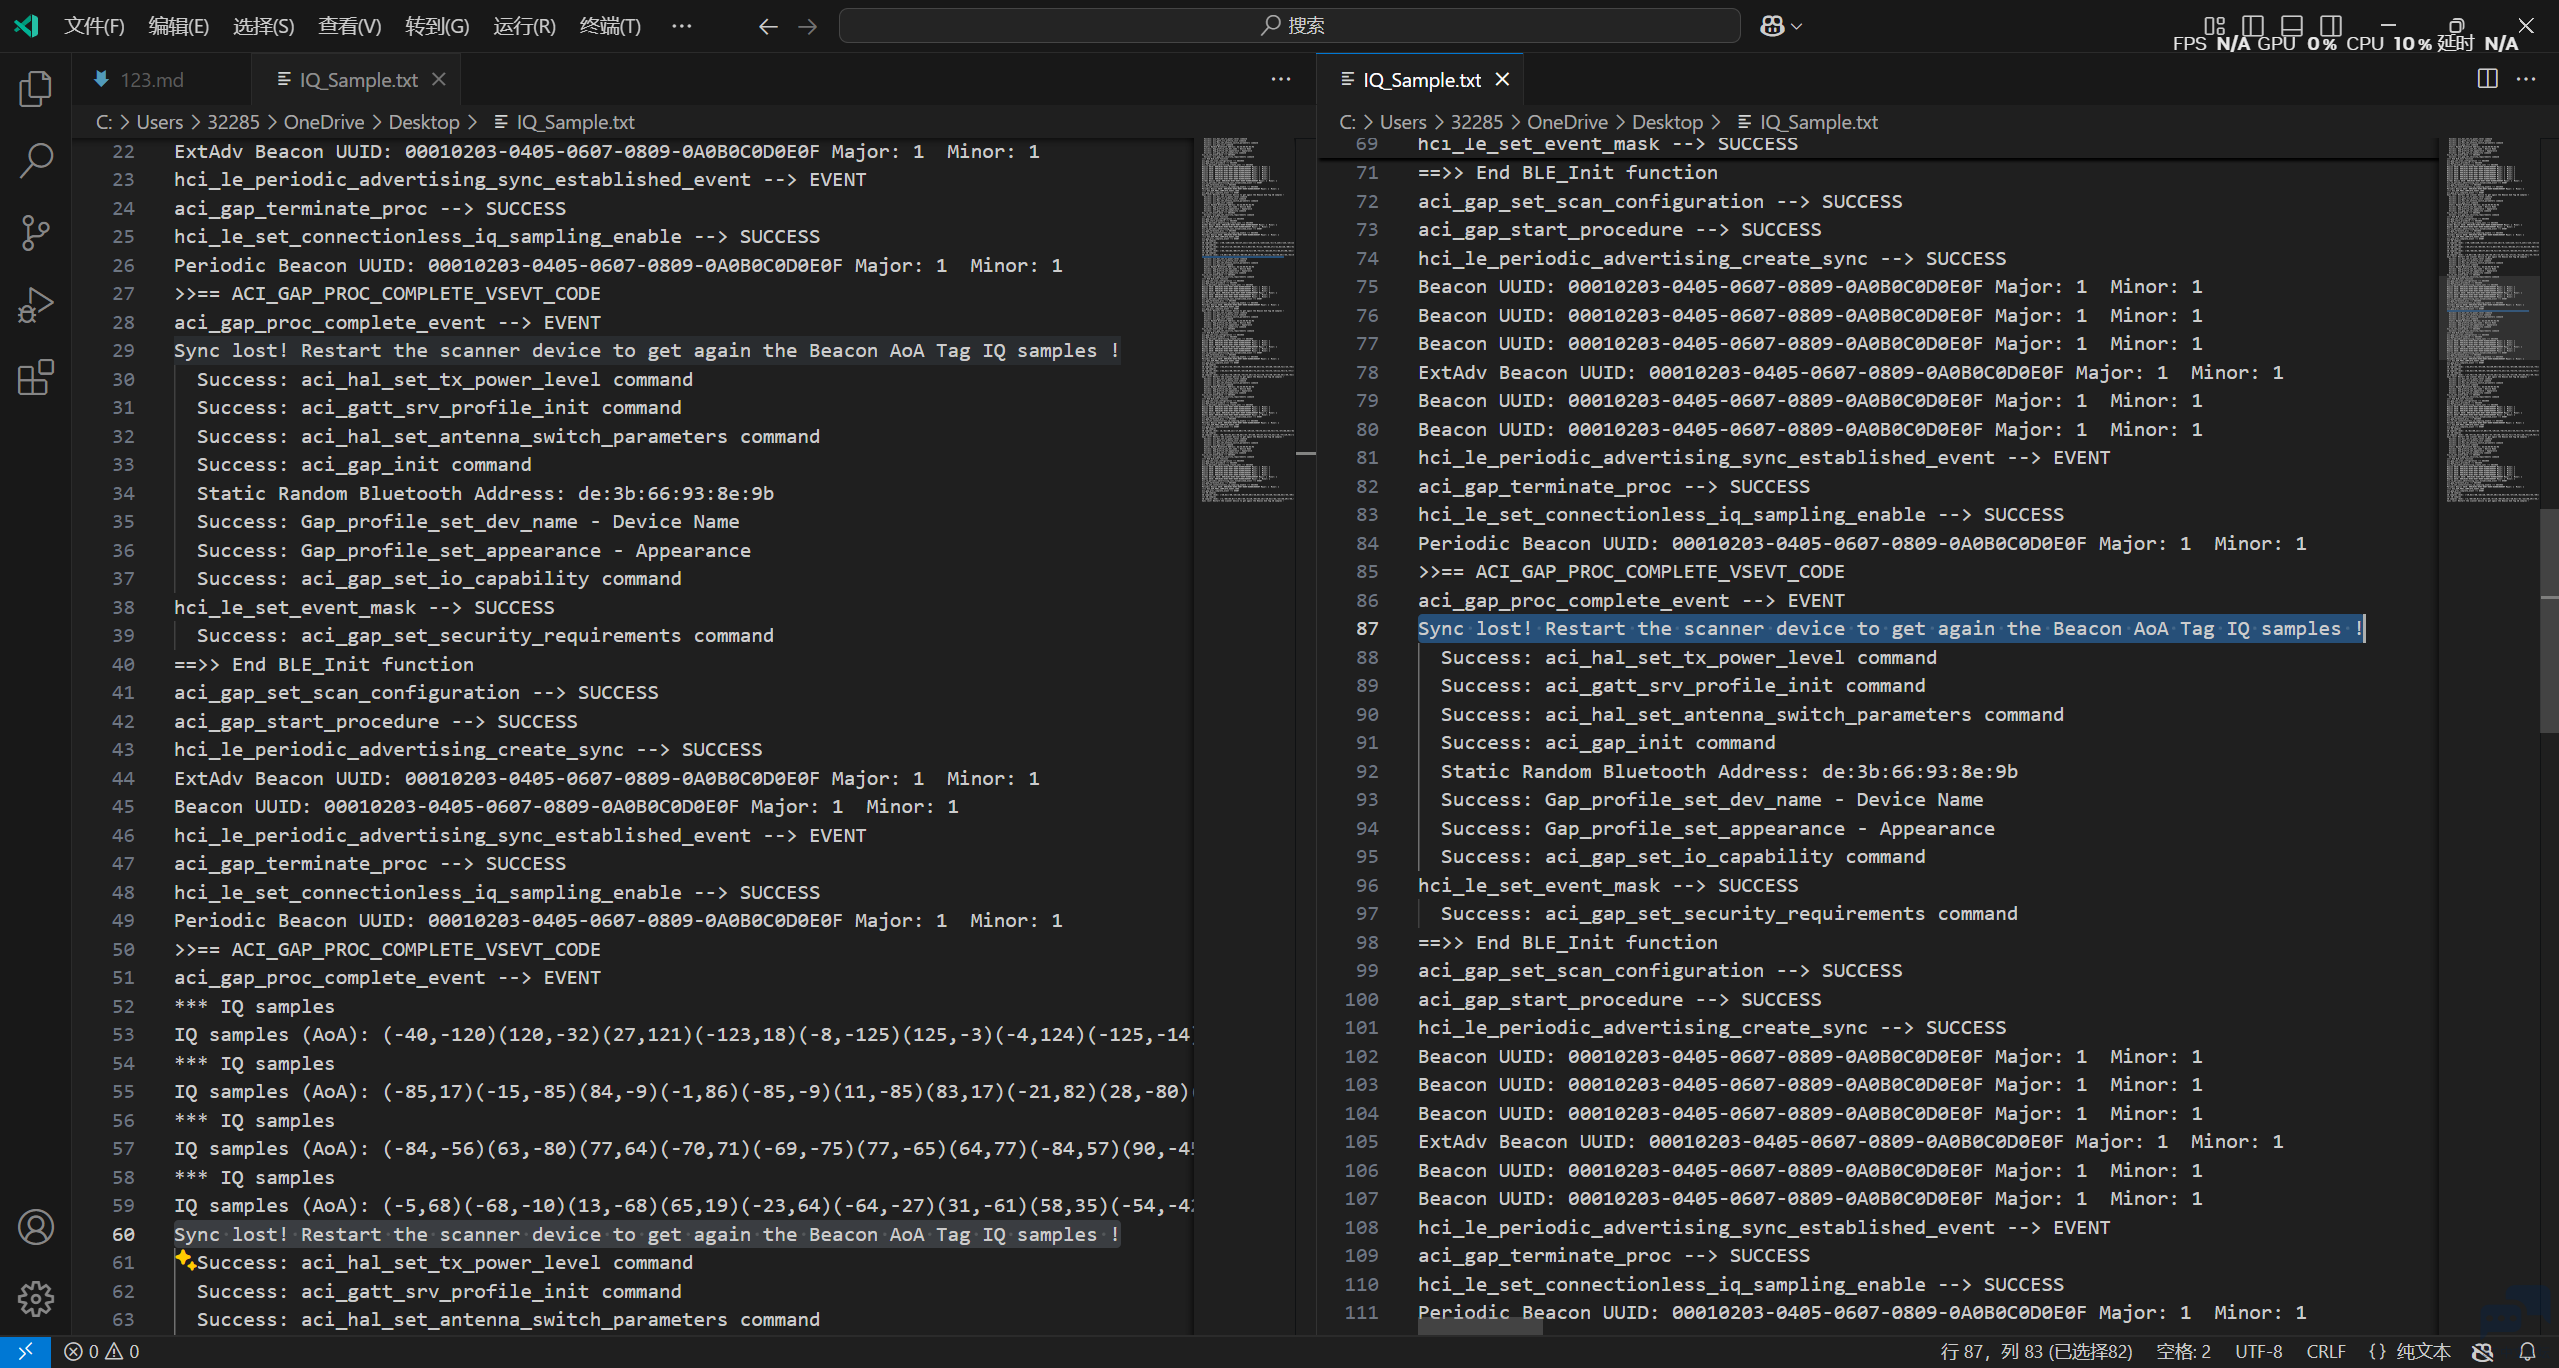This screenshot has height=1368, width=2559.
Task: Open left editor group's more actions menu
Action: pyautogui.click(x=1281, y=79)
